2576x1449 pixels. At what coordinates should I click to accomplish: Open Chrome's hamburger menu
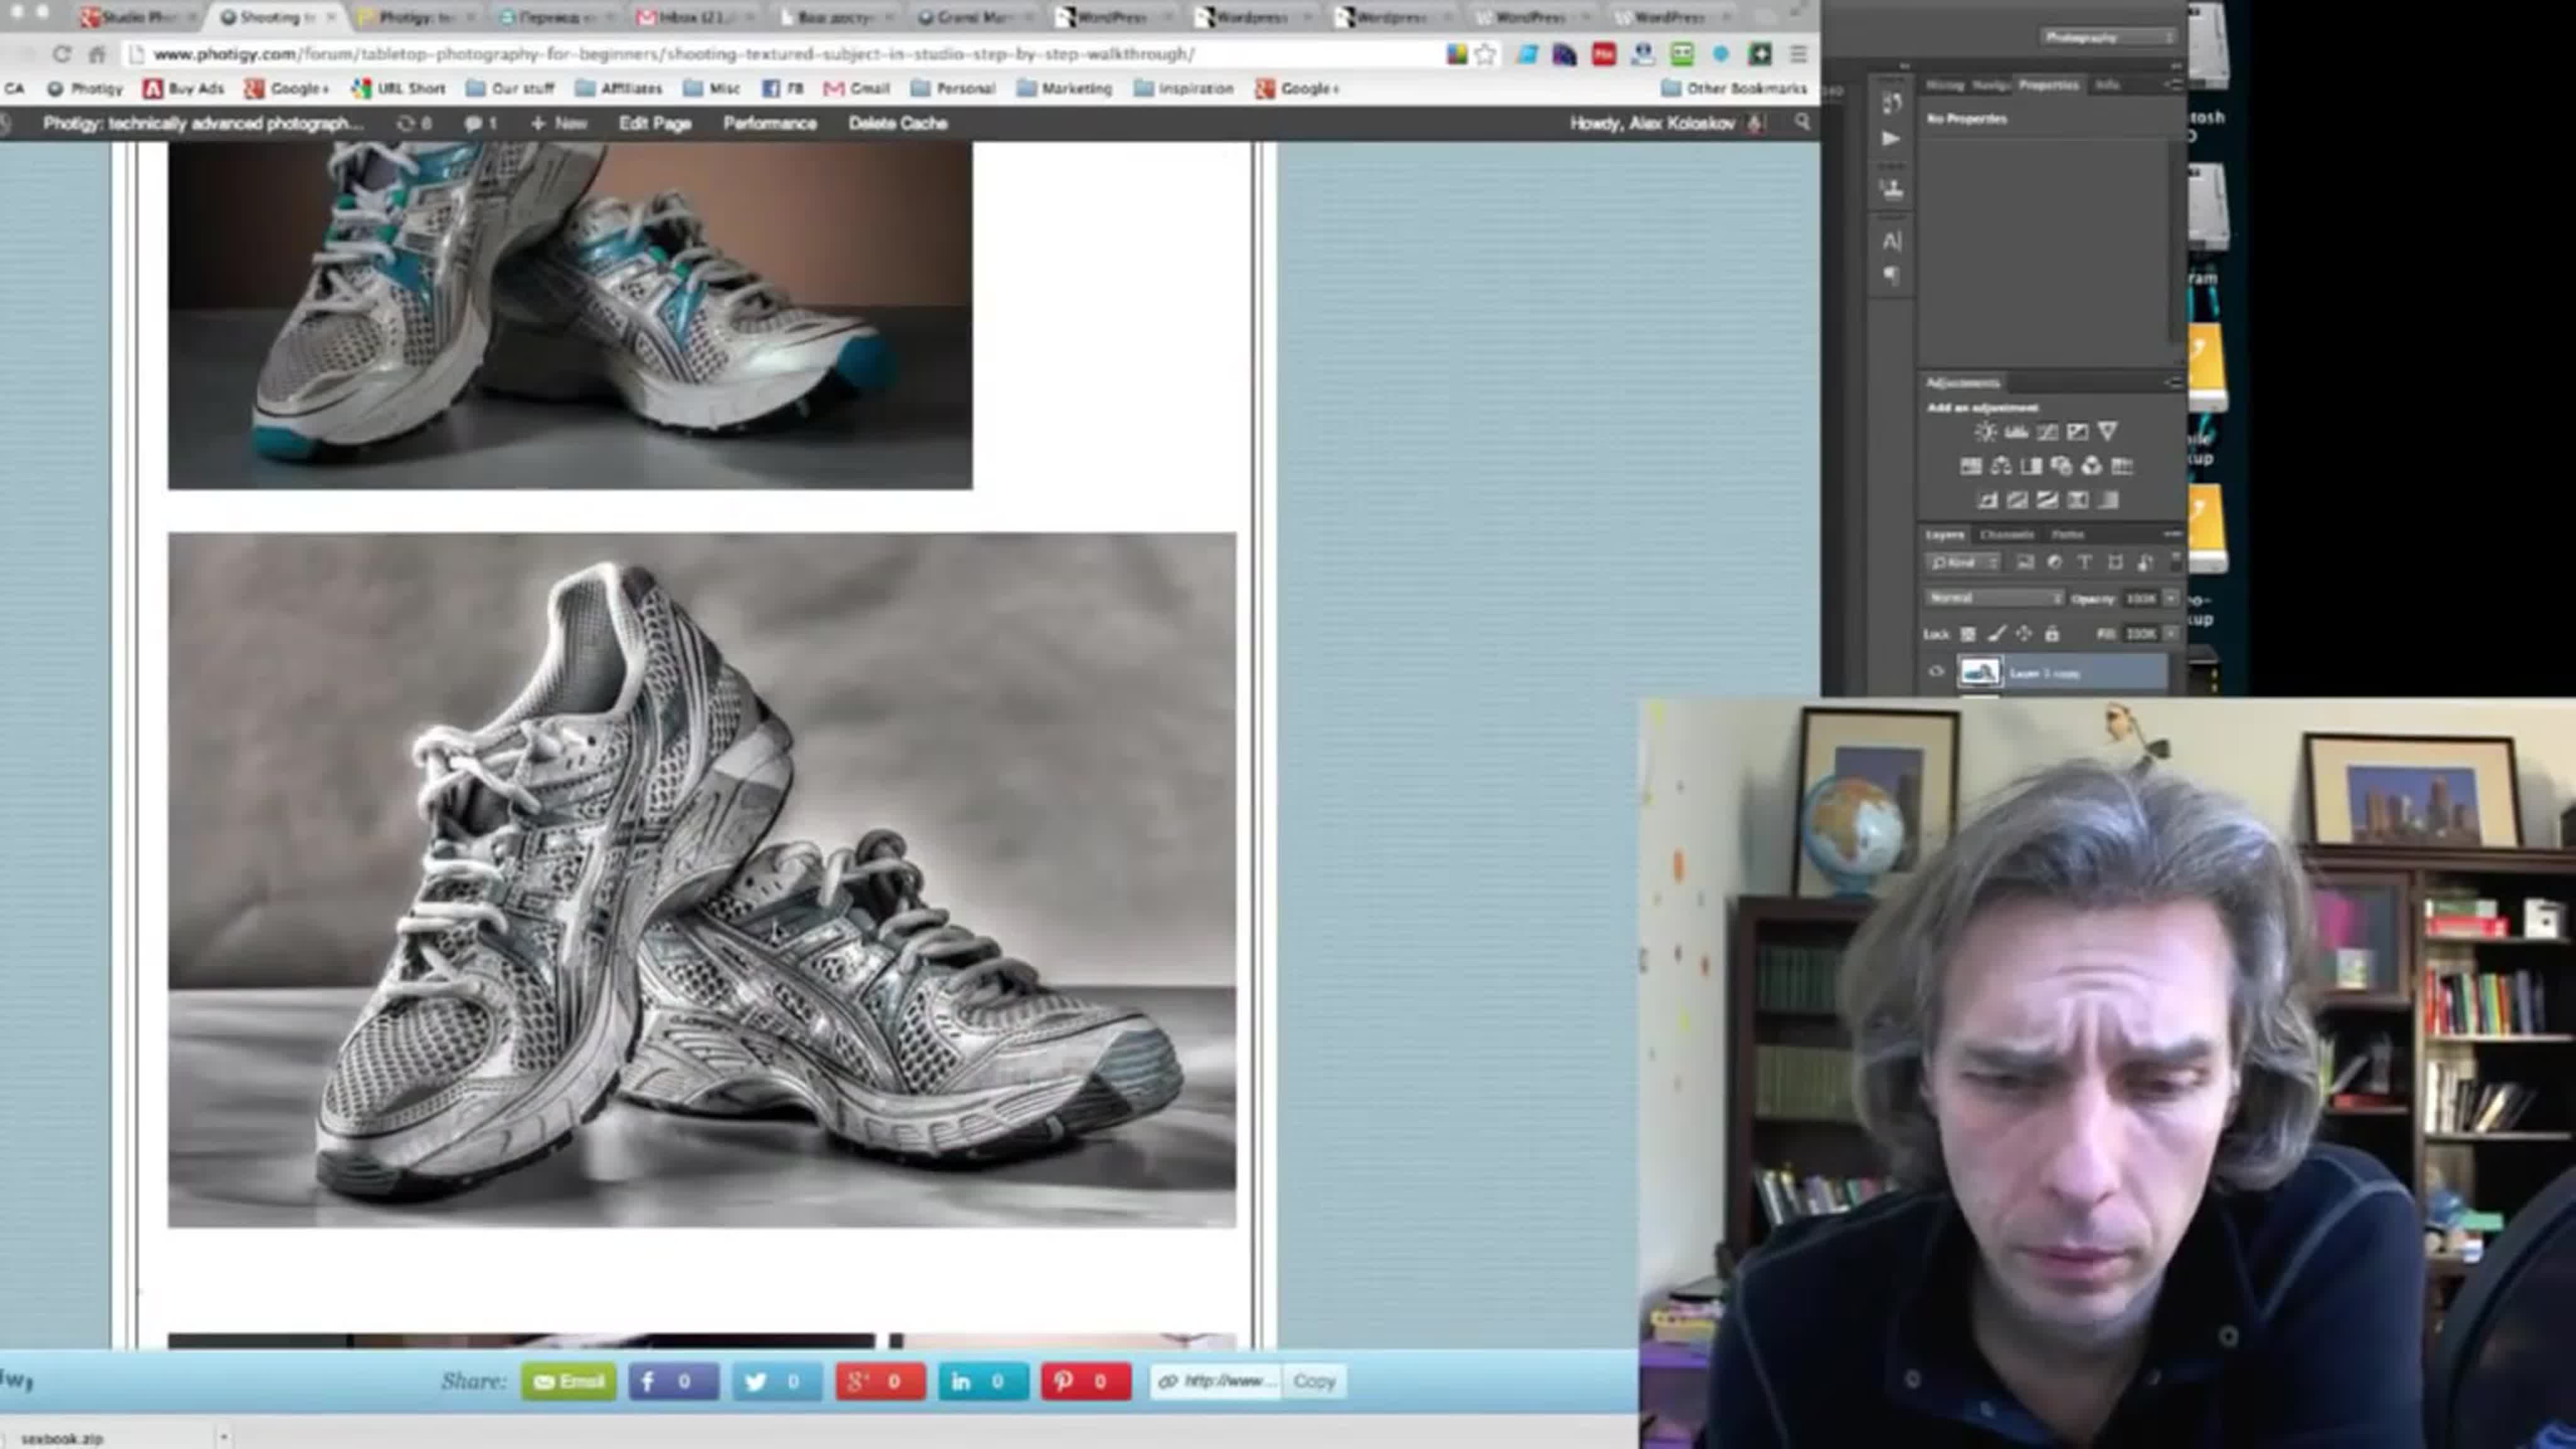pyautogui.click(x=1798, y=54)
